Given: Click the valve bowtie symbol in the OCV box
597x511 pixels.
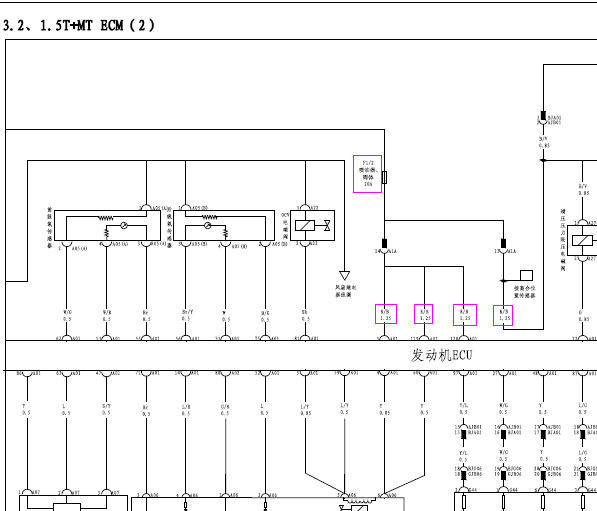Looking at the screenshot, I should pos(327,226).
